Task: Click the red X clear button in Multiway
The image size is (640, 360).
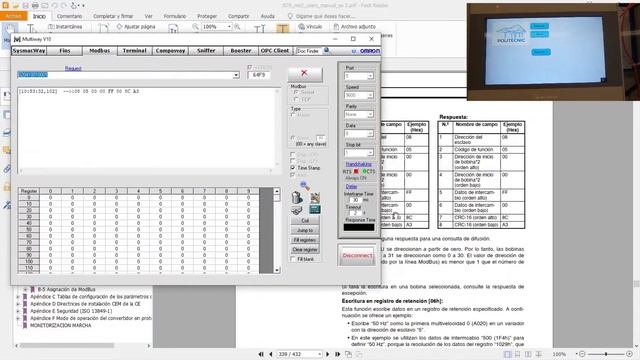Action: [304, 74]
